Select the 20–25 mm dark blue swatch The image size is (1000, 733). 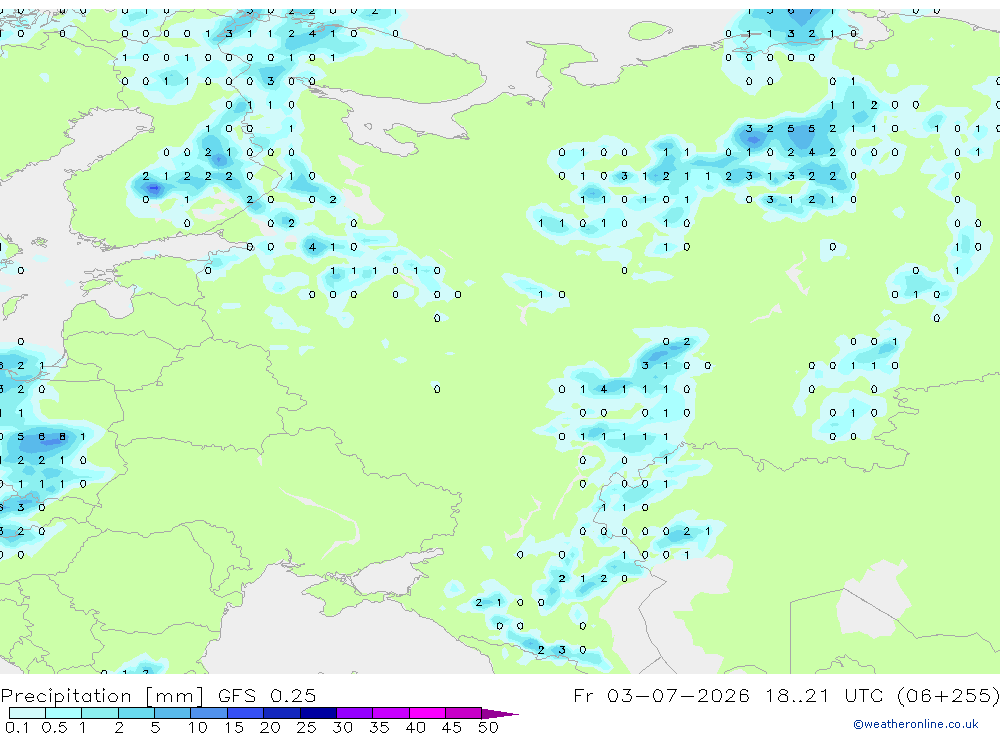pos(281,713)
